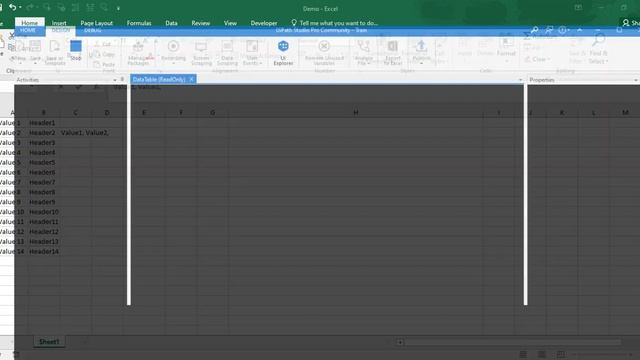
Task: Click the Paste command
Action: tap(104, 64)
